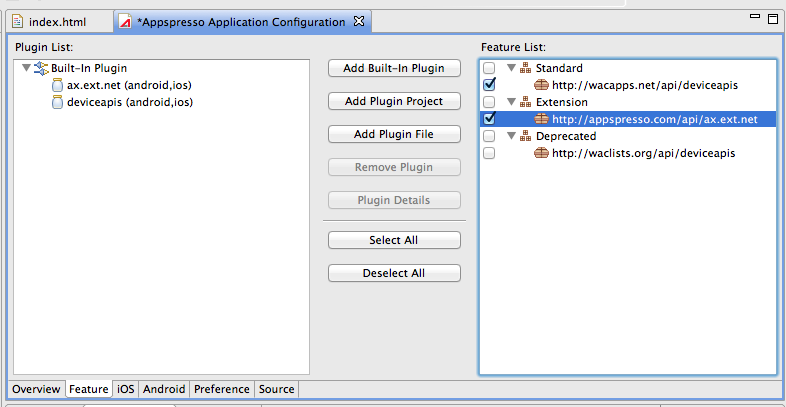Open the Android page tab
The height and width of the screenshot is (407, 786).
pos(164,389)
